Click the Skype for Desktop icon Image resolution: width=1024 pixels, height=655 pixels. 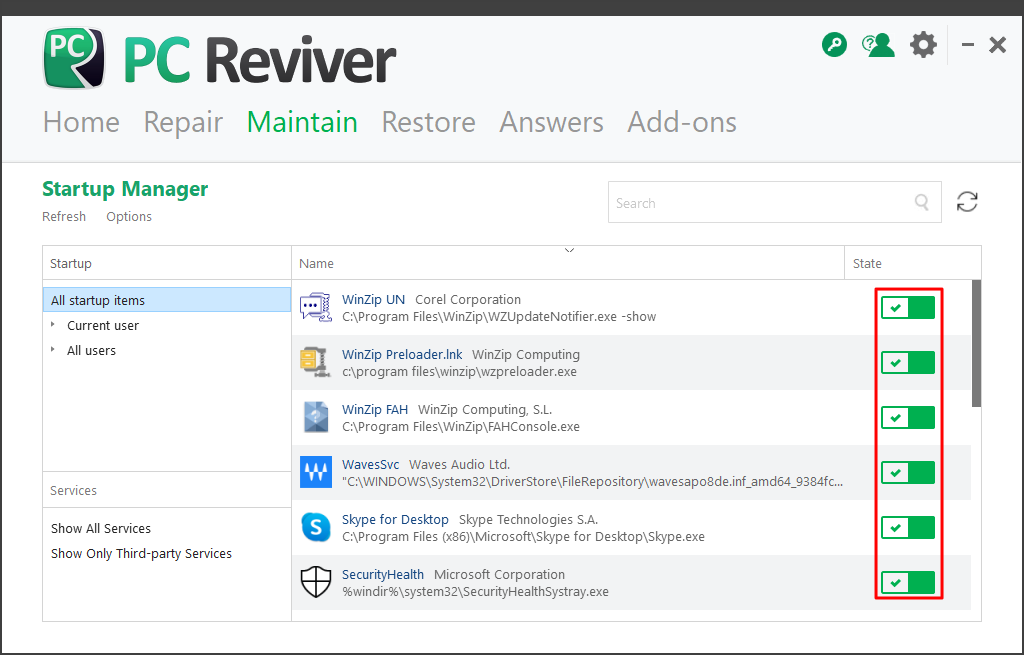click(x=316, y=527)
